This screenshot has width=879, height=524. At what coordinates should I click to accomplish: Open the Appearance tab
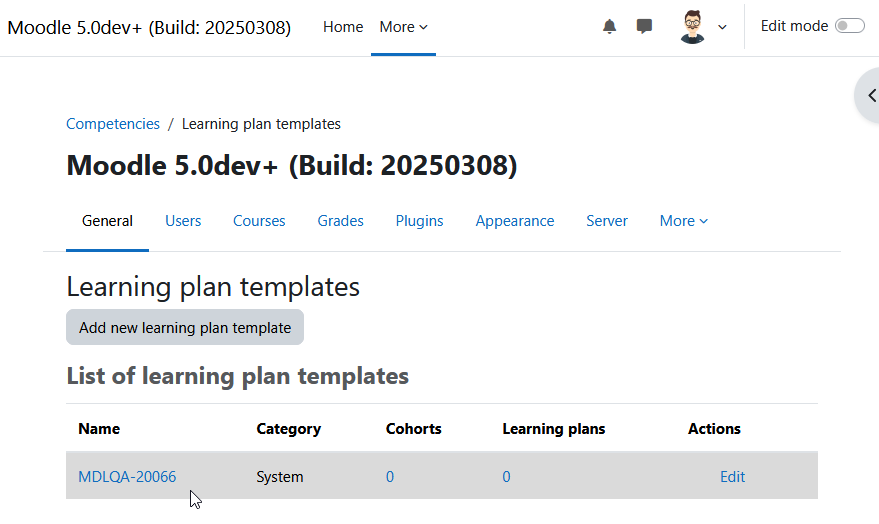[x=515, y=221]
